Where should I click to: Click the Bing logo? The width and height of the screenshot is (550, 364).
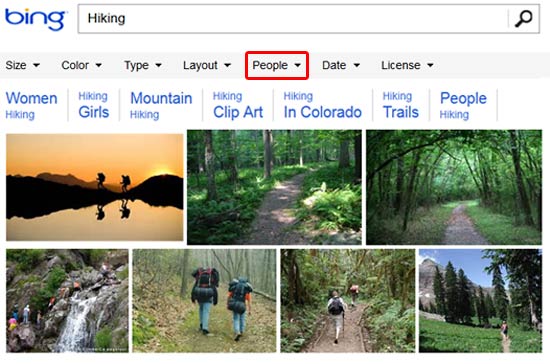coord(35,19)
